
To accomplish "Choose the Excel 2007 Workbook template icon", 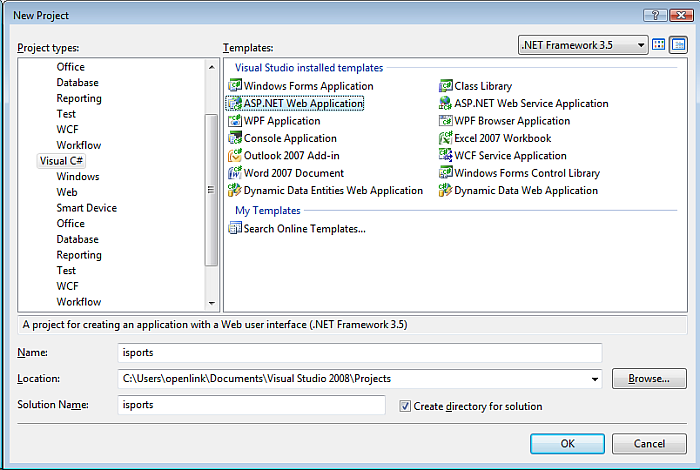I will tap(446, 138).
